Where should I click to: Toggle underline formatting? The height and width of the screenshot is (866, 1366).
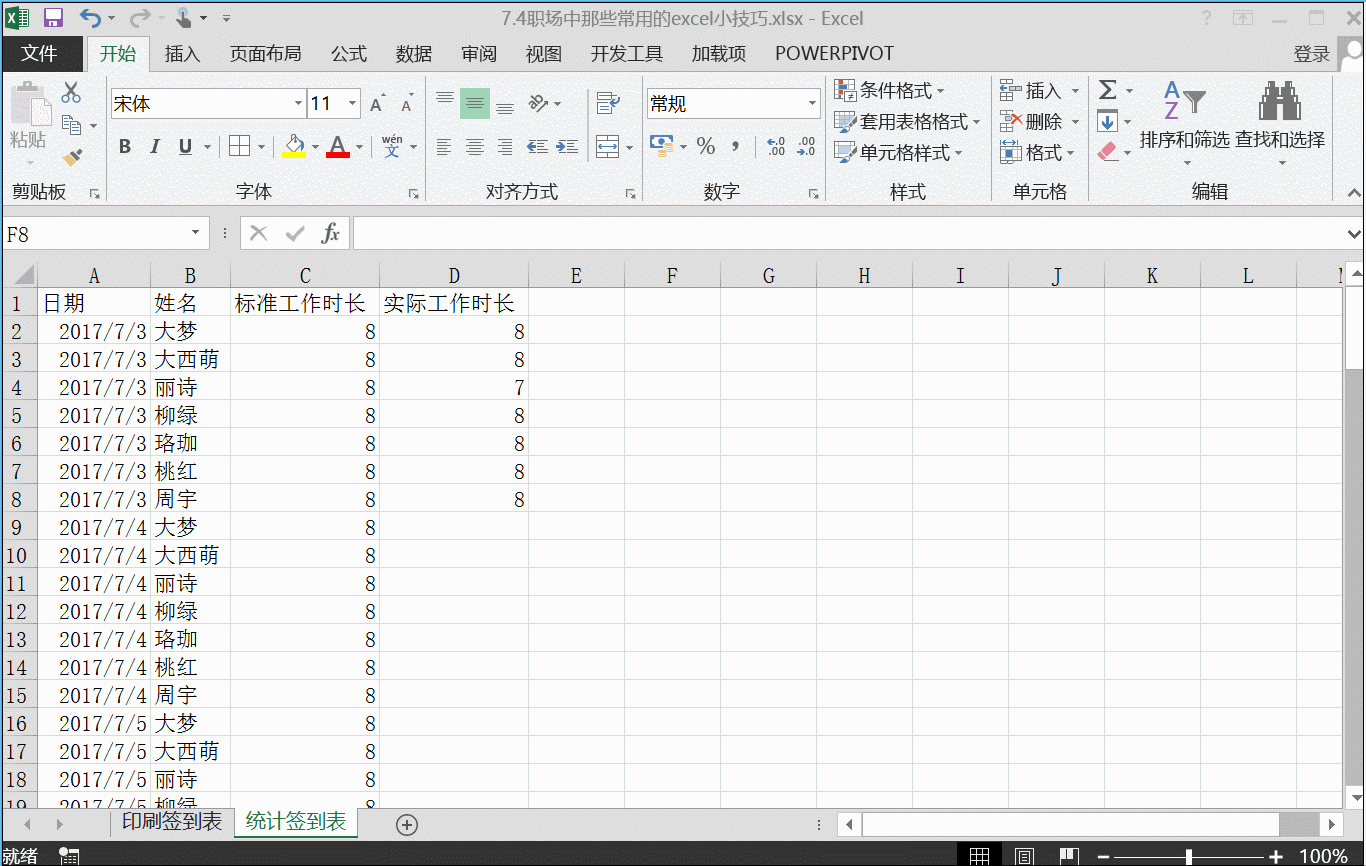pos(185,147)
